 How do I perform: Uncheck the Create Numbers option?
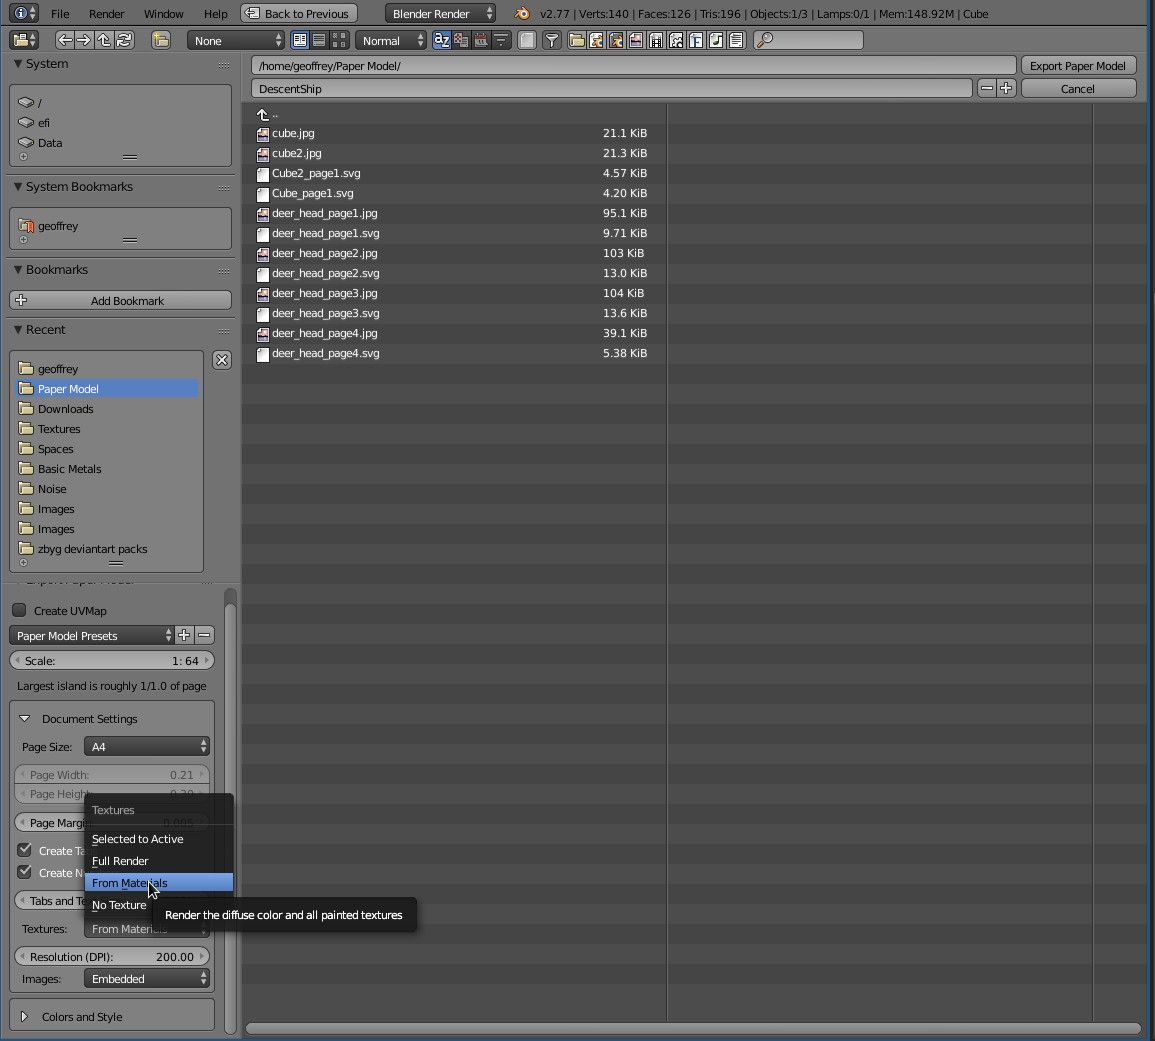(22, 873)
